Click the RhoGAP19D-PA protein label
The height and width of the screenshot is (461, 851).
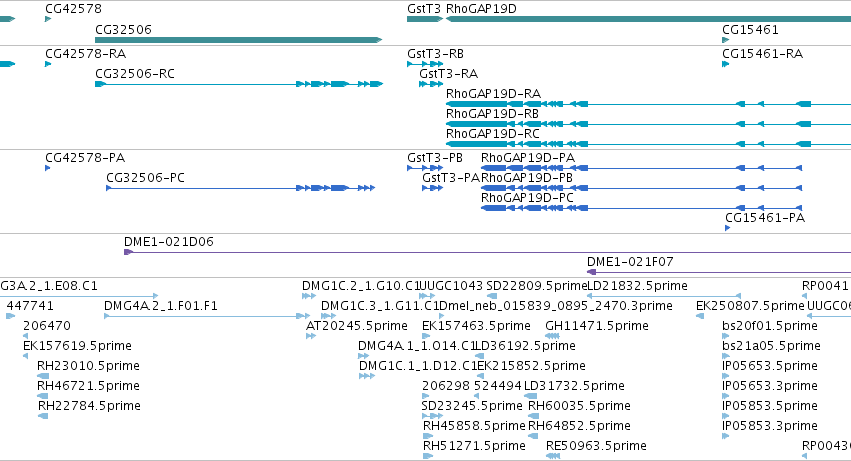pyautogui.click(x=528, y=158)
